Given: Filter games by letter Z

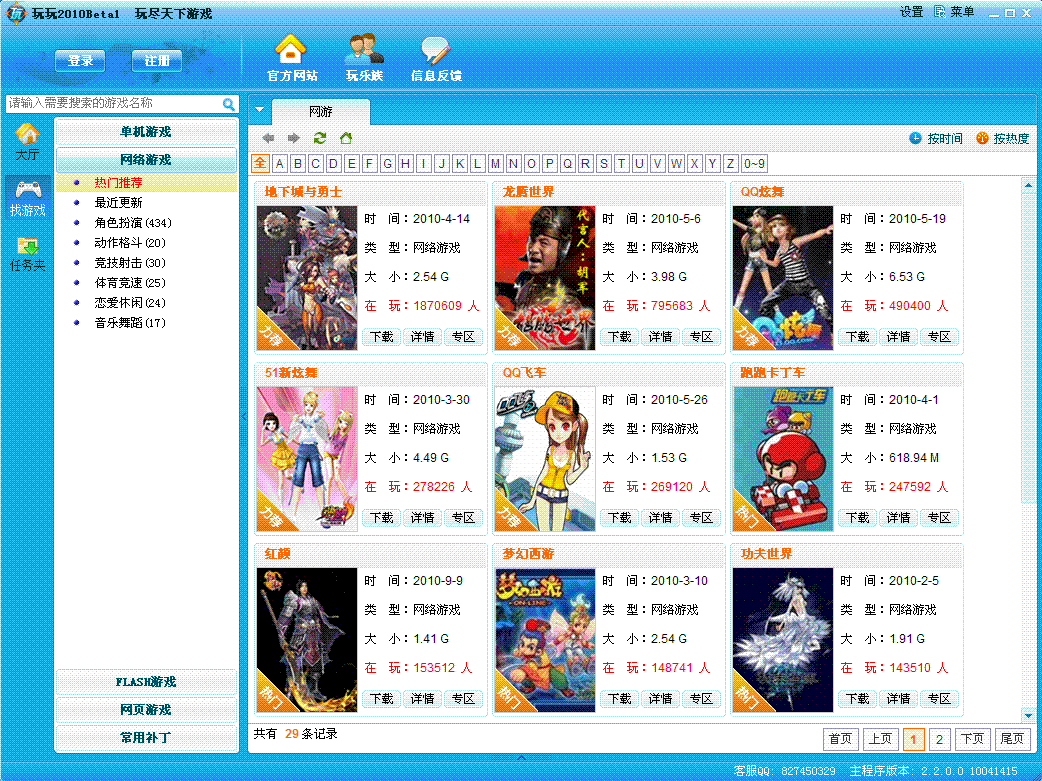Looking at the screenshot, I should (730, 164).
